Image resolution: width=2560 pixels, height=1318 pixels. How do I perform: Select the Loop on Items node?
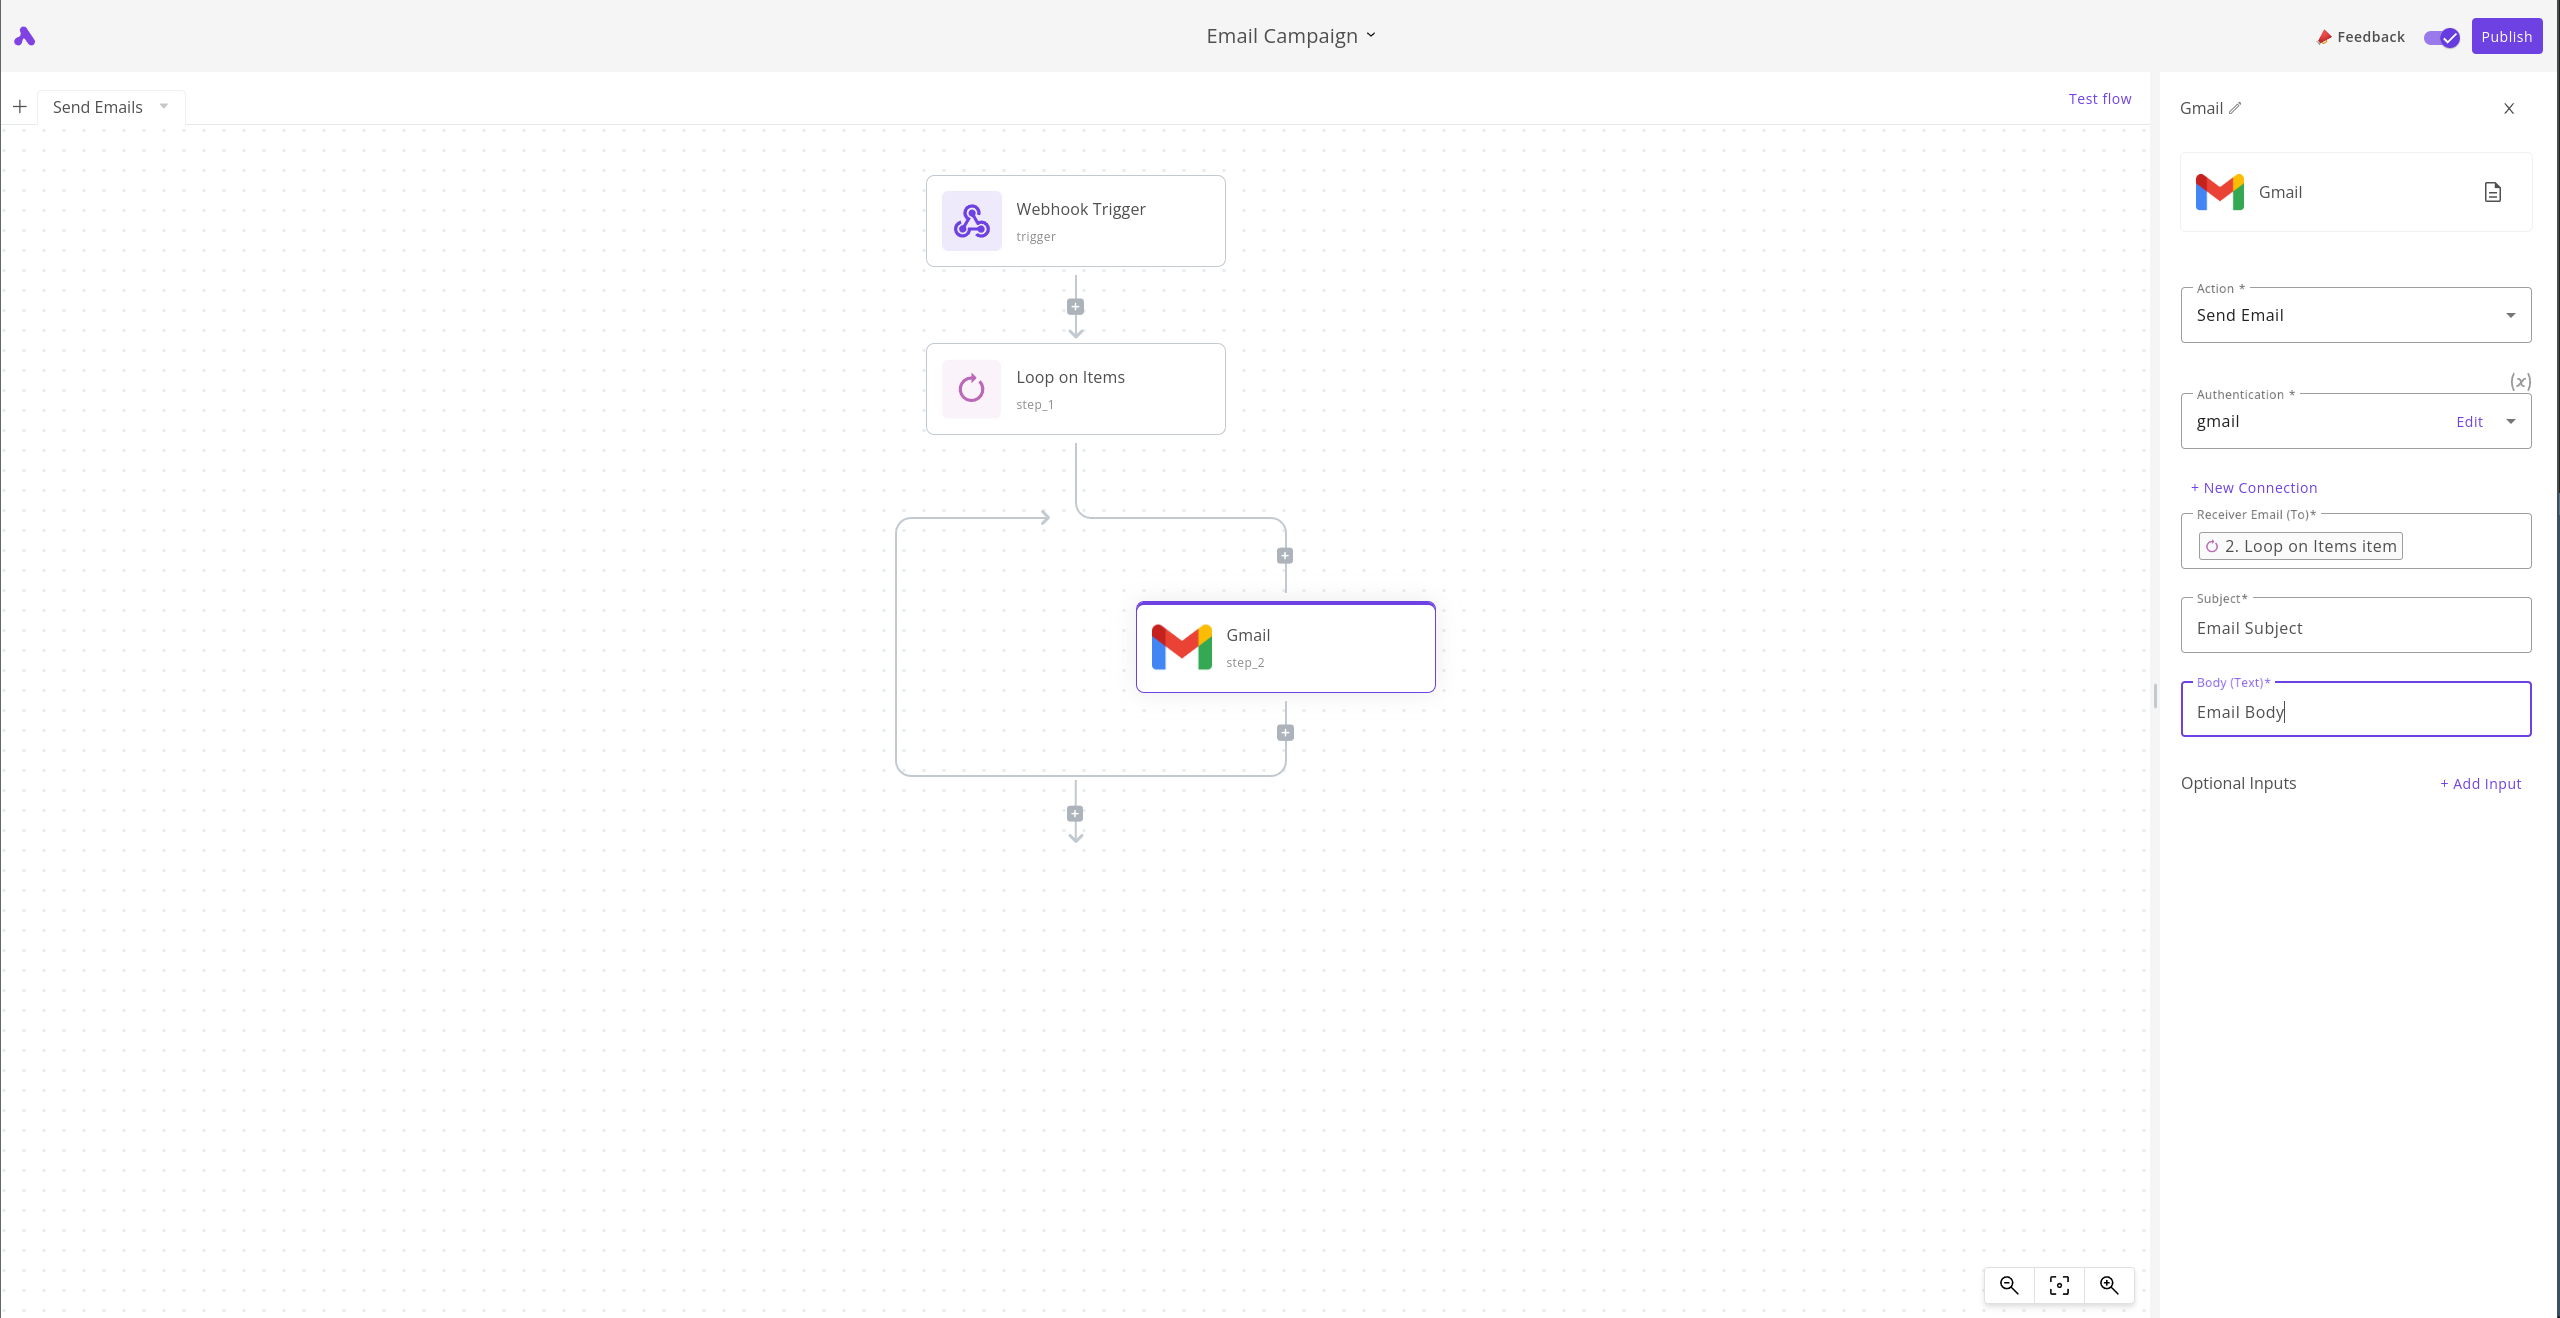pyautogui.click(x=1075, y=389)
